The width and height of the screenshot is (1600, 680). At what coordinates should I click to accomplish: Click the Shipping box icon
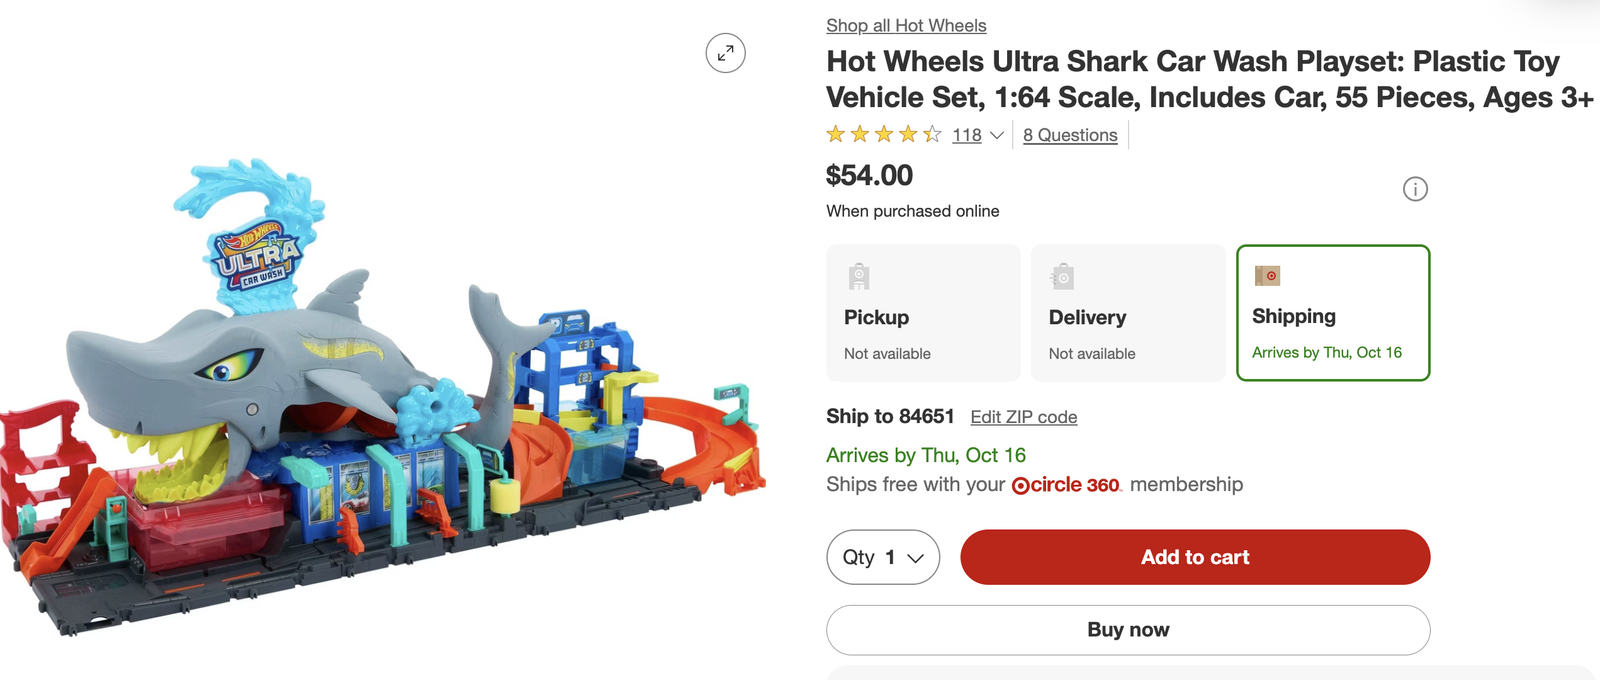1267,276
